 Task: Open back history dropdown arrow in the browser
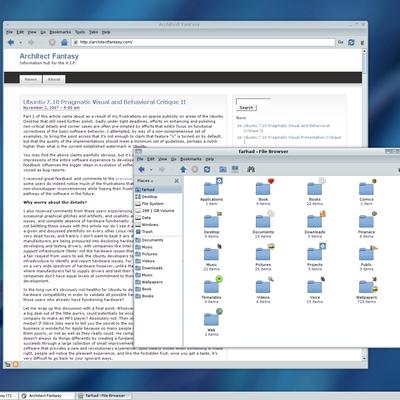(x=20, y=43)
